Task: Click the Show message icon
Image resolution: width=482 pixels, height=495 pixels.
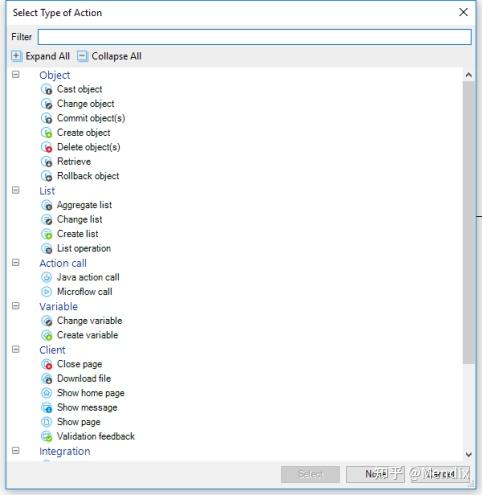Action: tap(46, 407)
